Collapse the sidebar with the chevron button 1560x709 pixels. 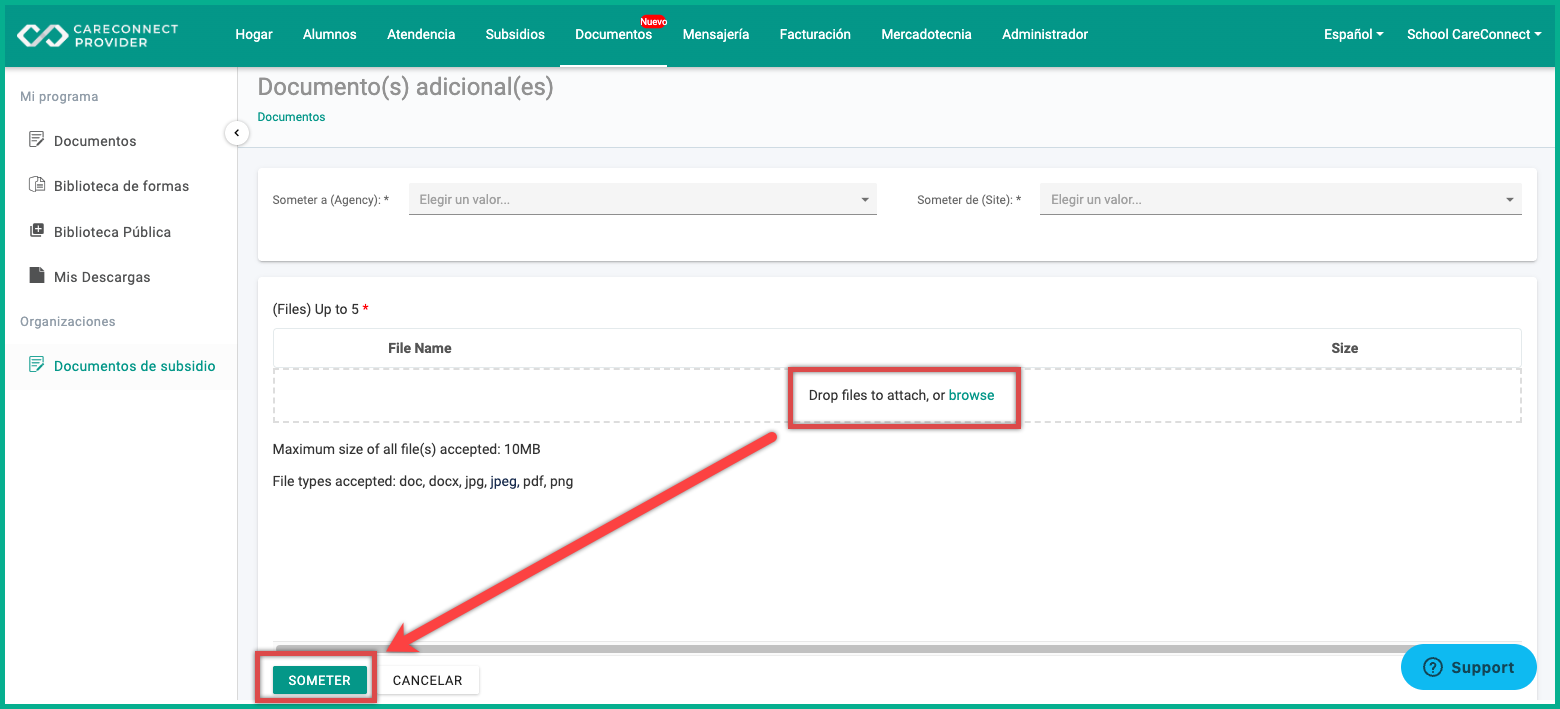(x=237, y=132)
